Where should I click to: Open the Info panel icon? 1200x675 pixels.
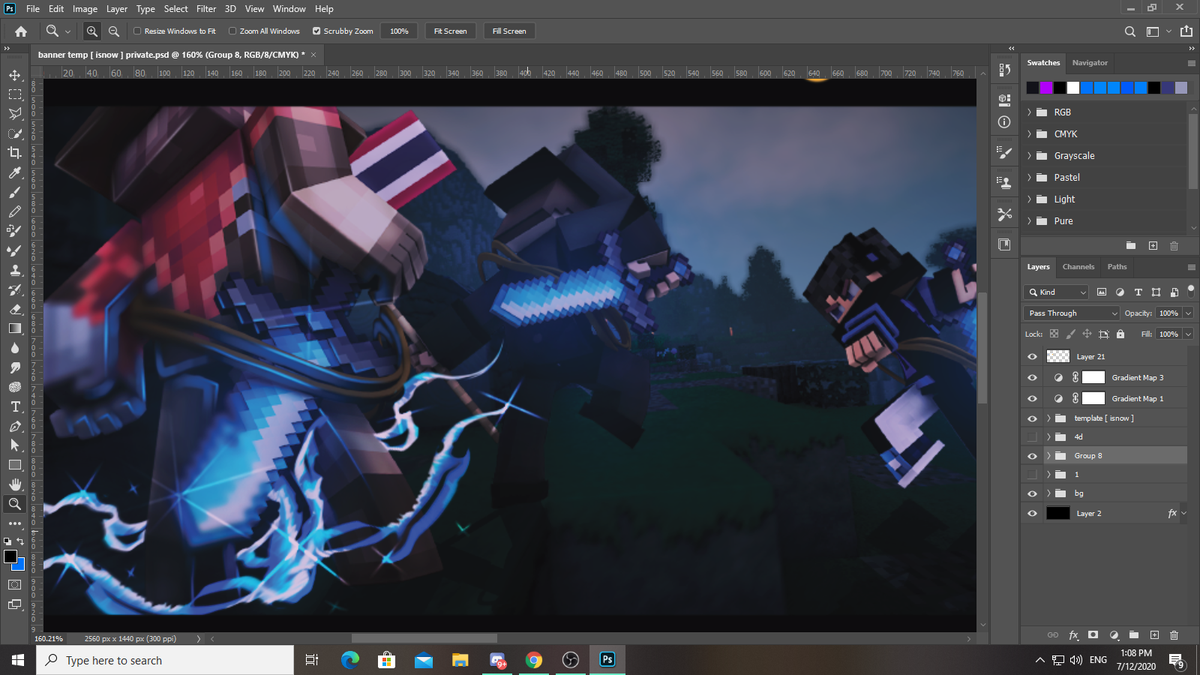pos(1004,122)
